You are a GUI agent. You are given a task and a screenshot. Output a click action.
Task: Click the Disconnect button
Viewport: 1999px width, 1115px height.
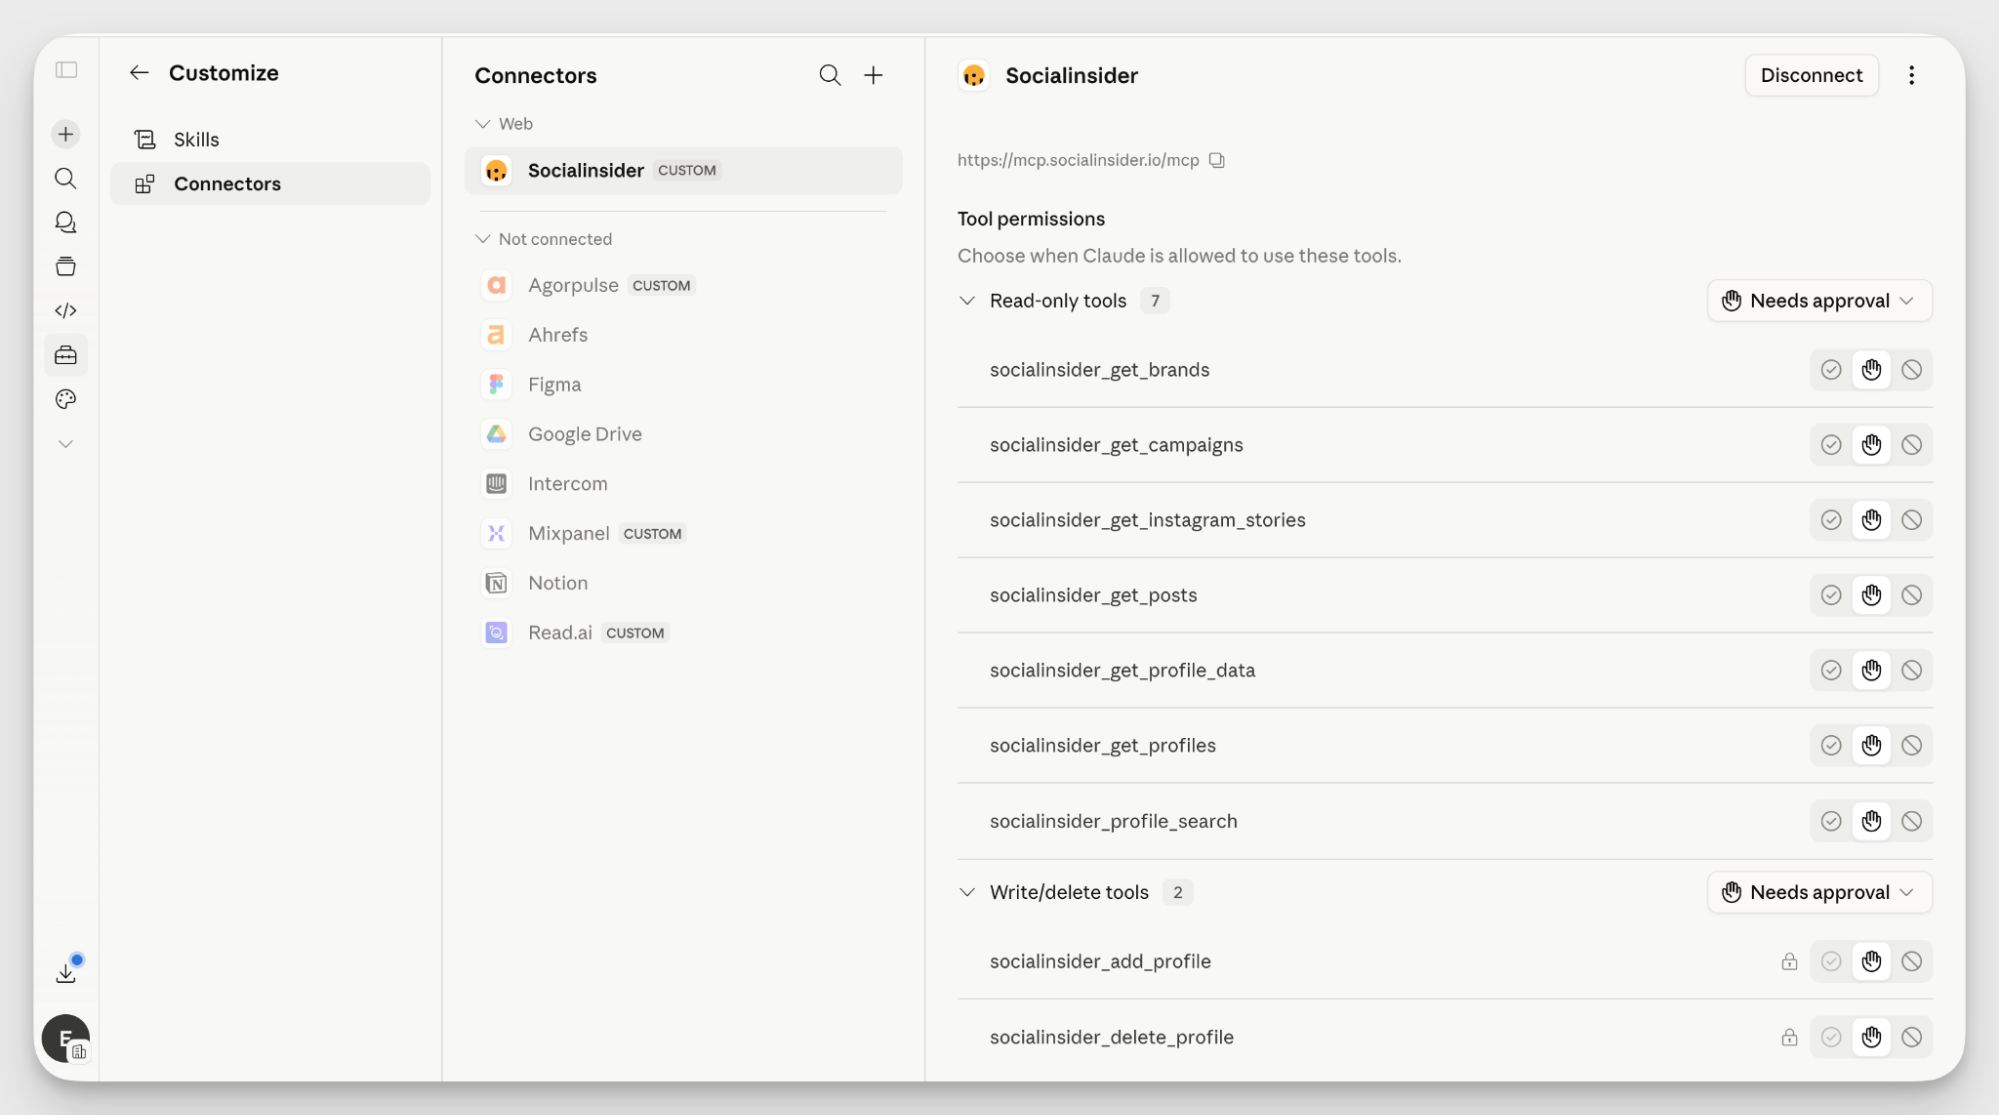(1811, 75)
